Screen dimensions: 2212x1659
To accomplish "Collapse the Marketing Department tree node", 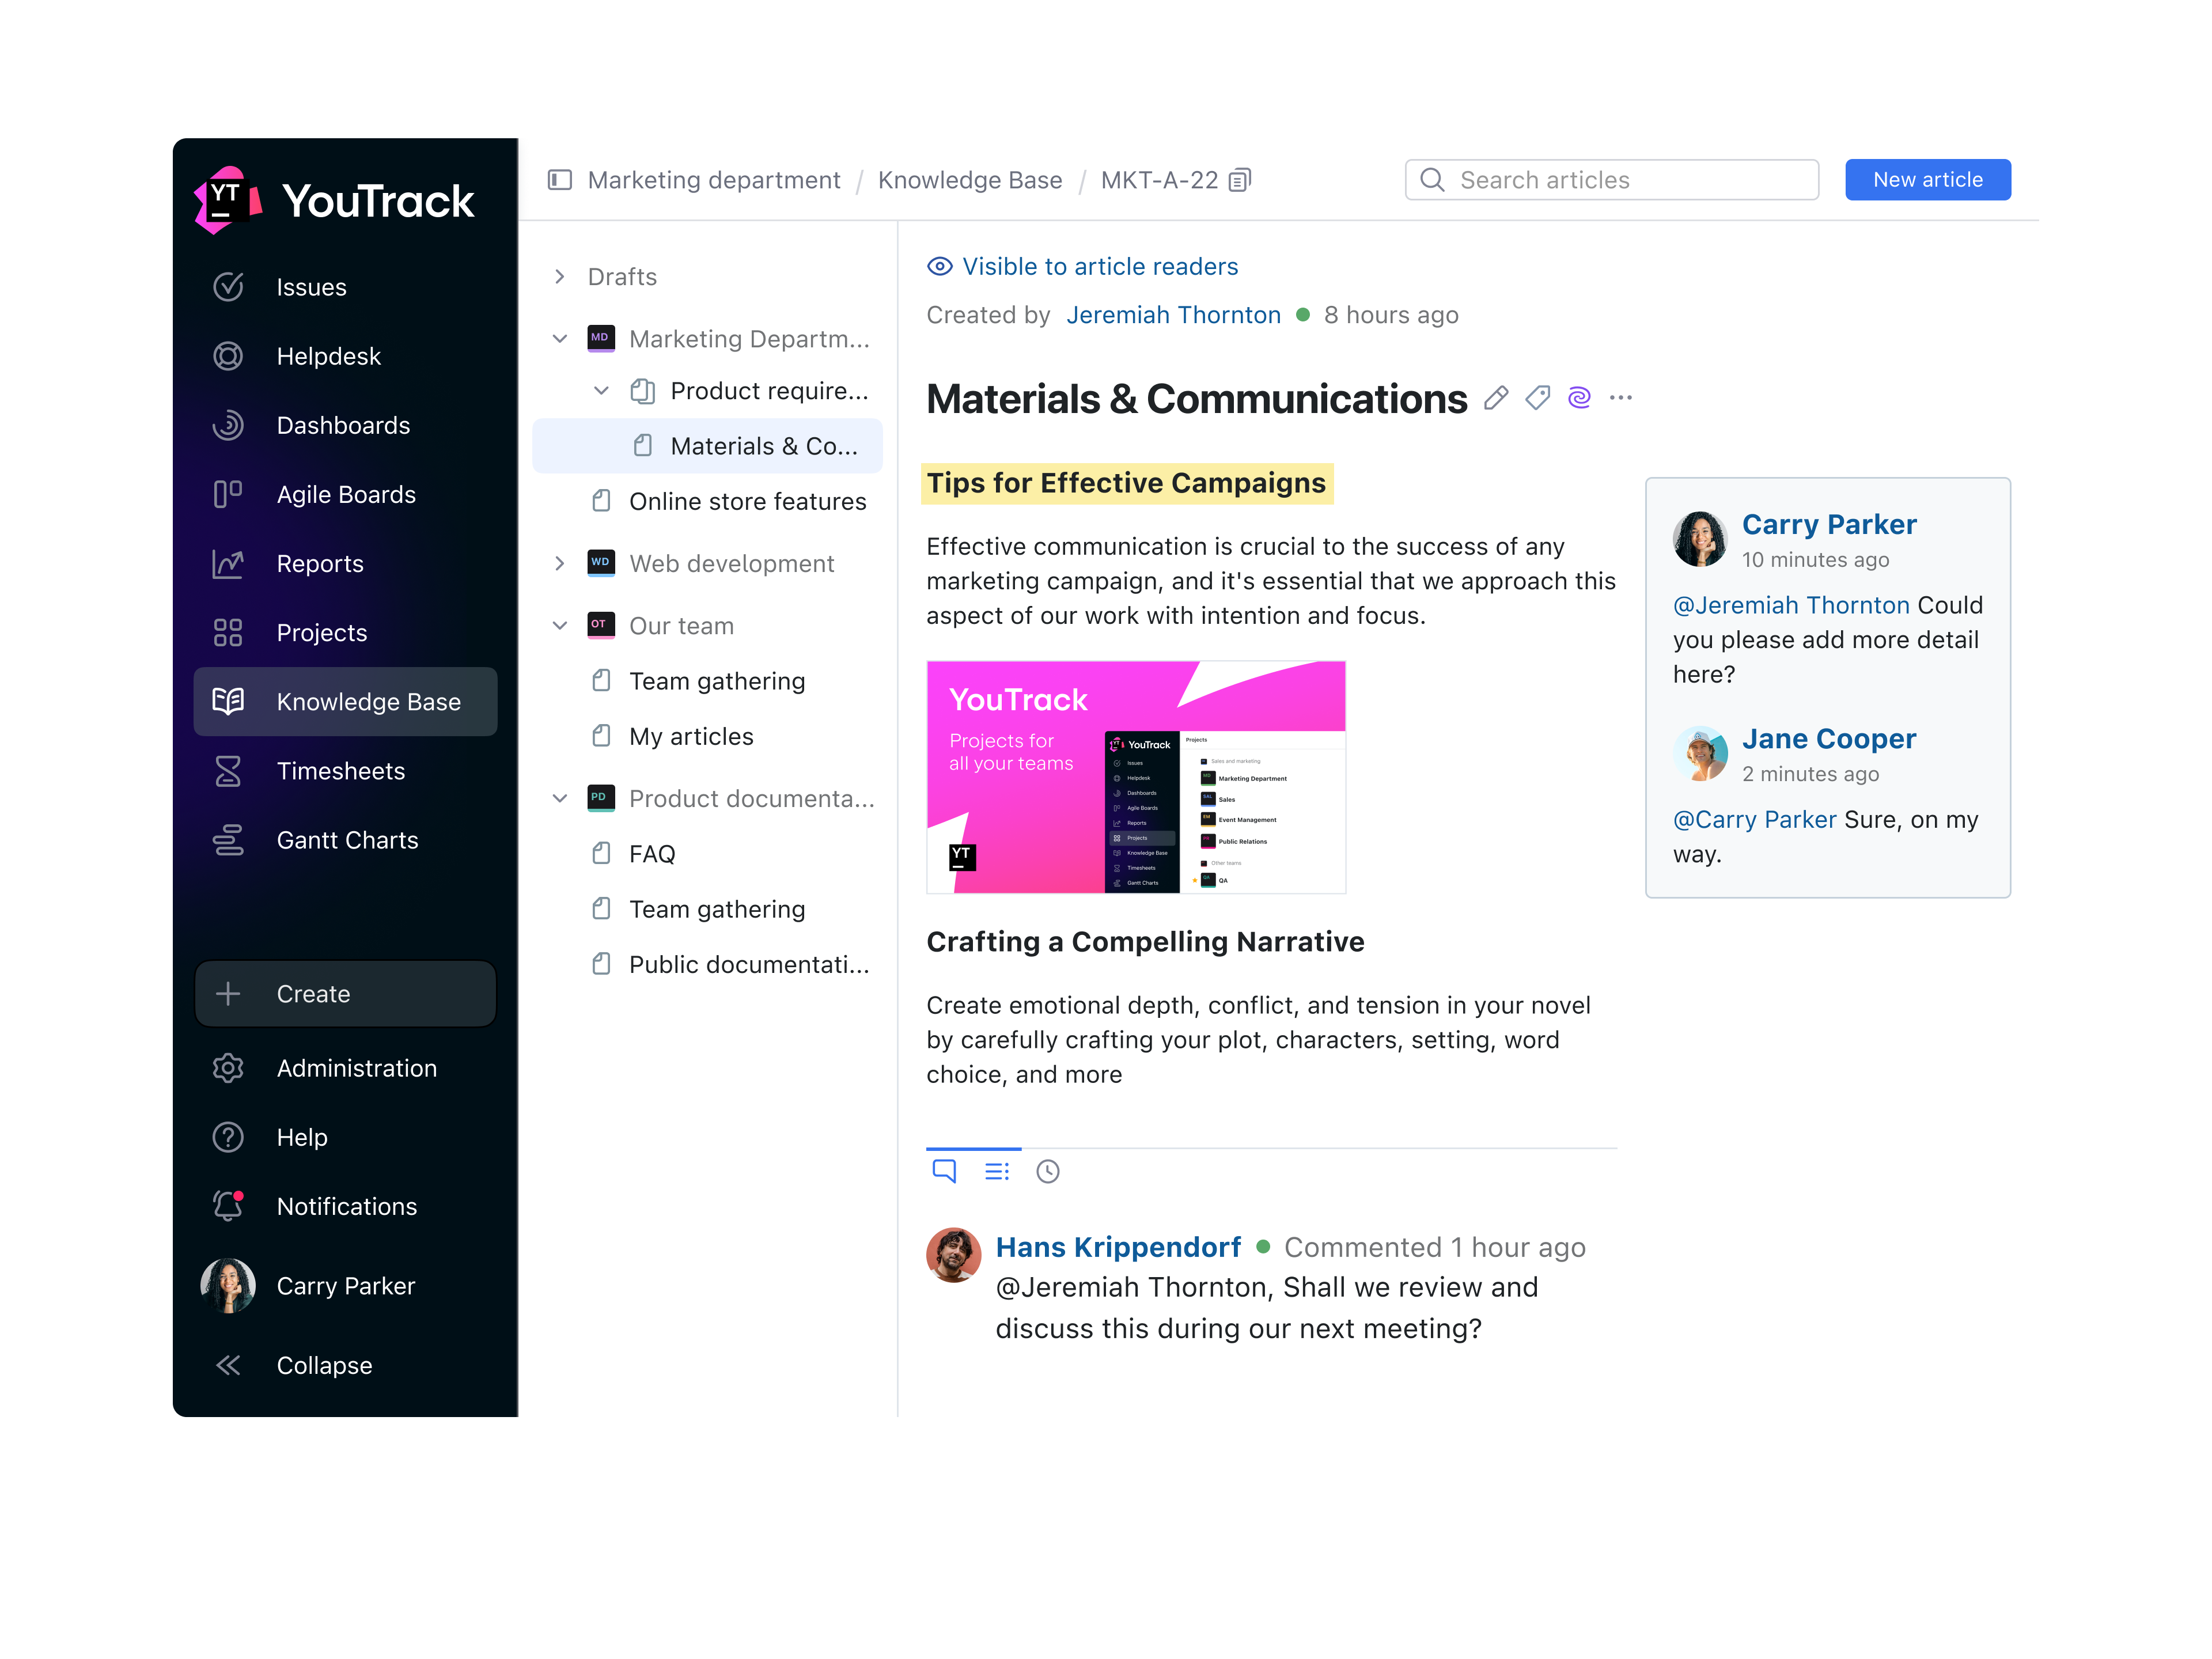I will 560,338.
